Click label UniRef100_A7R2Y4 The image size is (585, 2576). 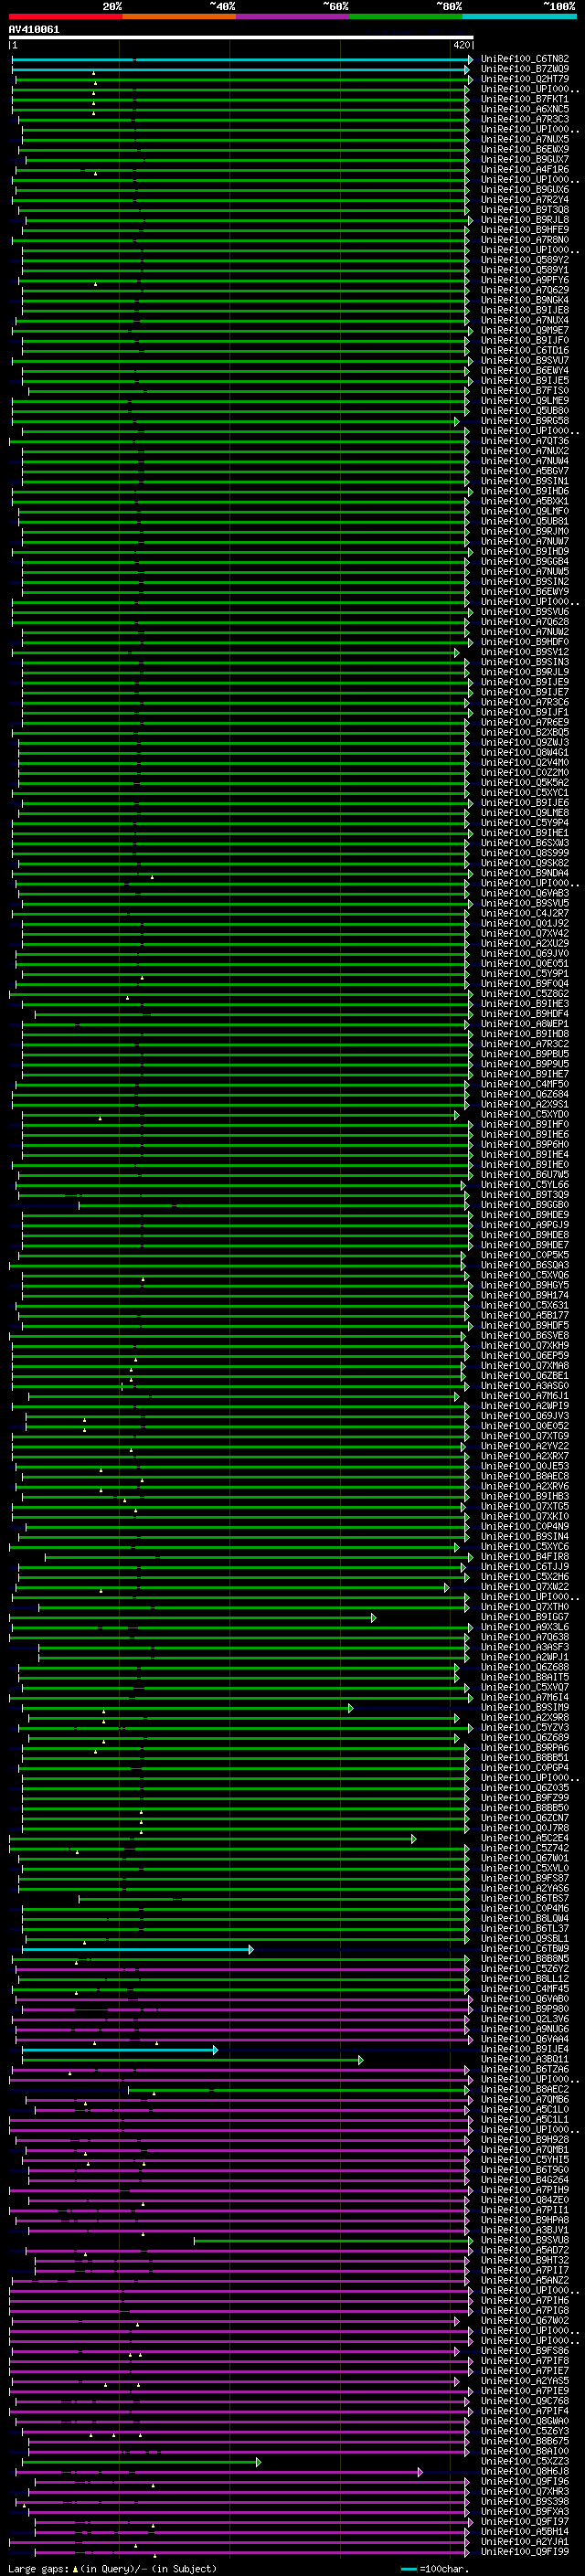point(524,200)
